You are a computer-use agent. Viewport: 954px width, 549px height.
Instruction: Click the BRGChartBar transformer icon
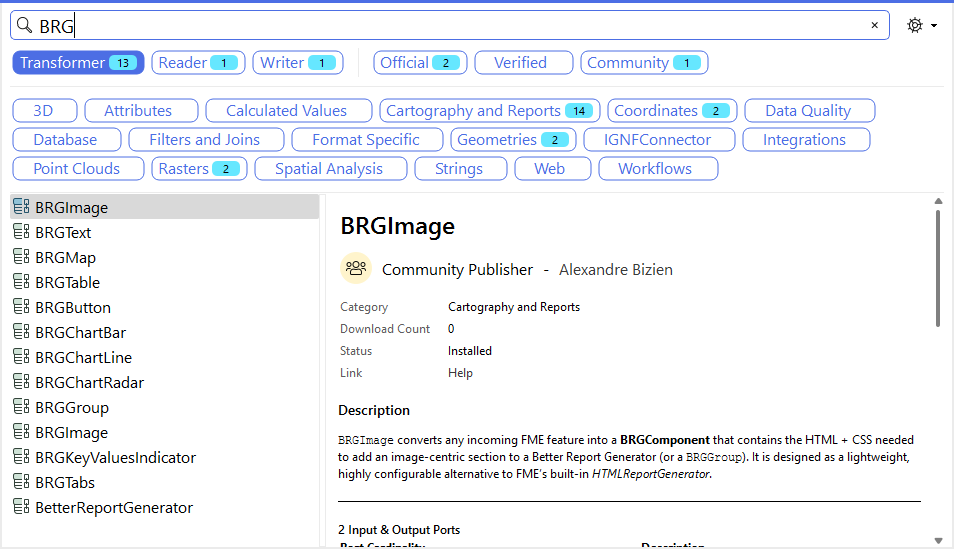(21, 331)
